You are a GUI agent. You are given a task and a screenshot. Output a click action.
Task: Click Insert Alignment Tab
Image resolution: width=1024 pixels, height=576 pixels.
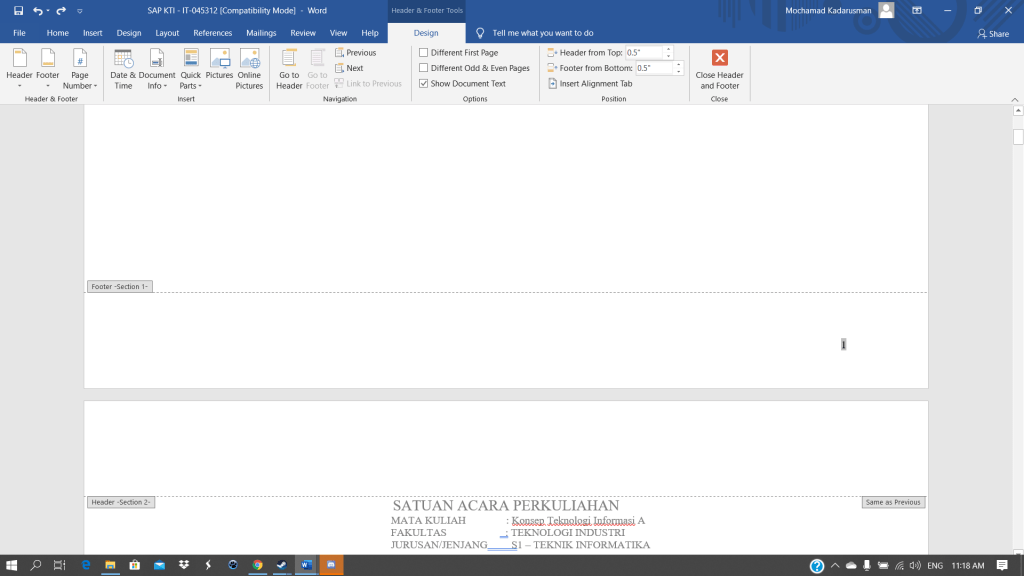pos(590,84)
